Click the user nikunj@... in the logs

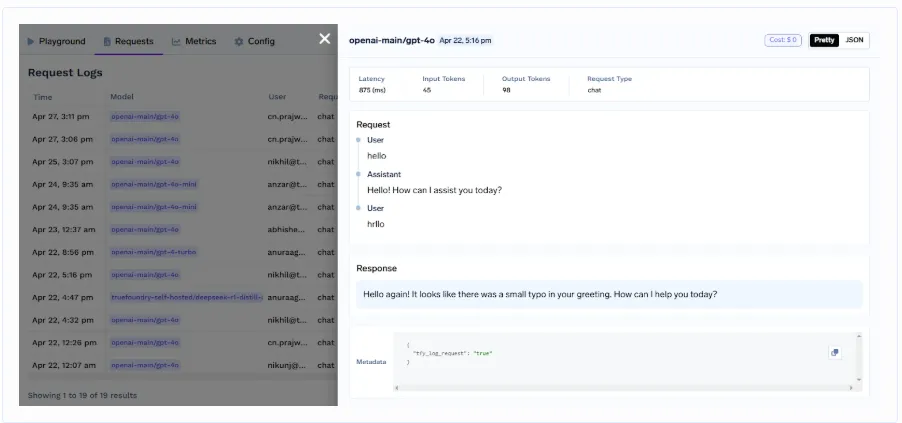click(287, 365)
